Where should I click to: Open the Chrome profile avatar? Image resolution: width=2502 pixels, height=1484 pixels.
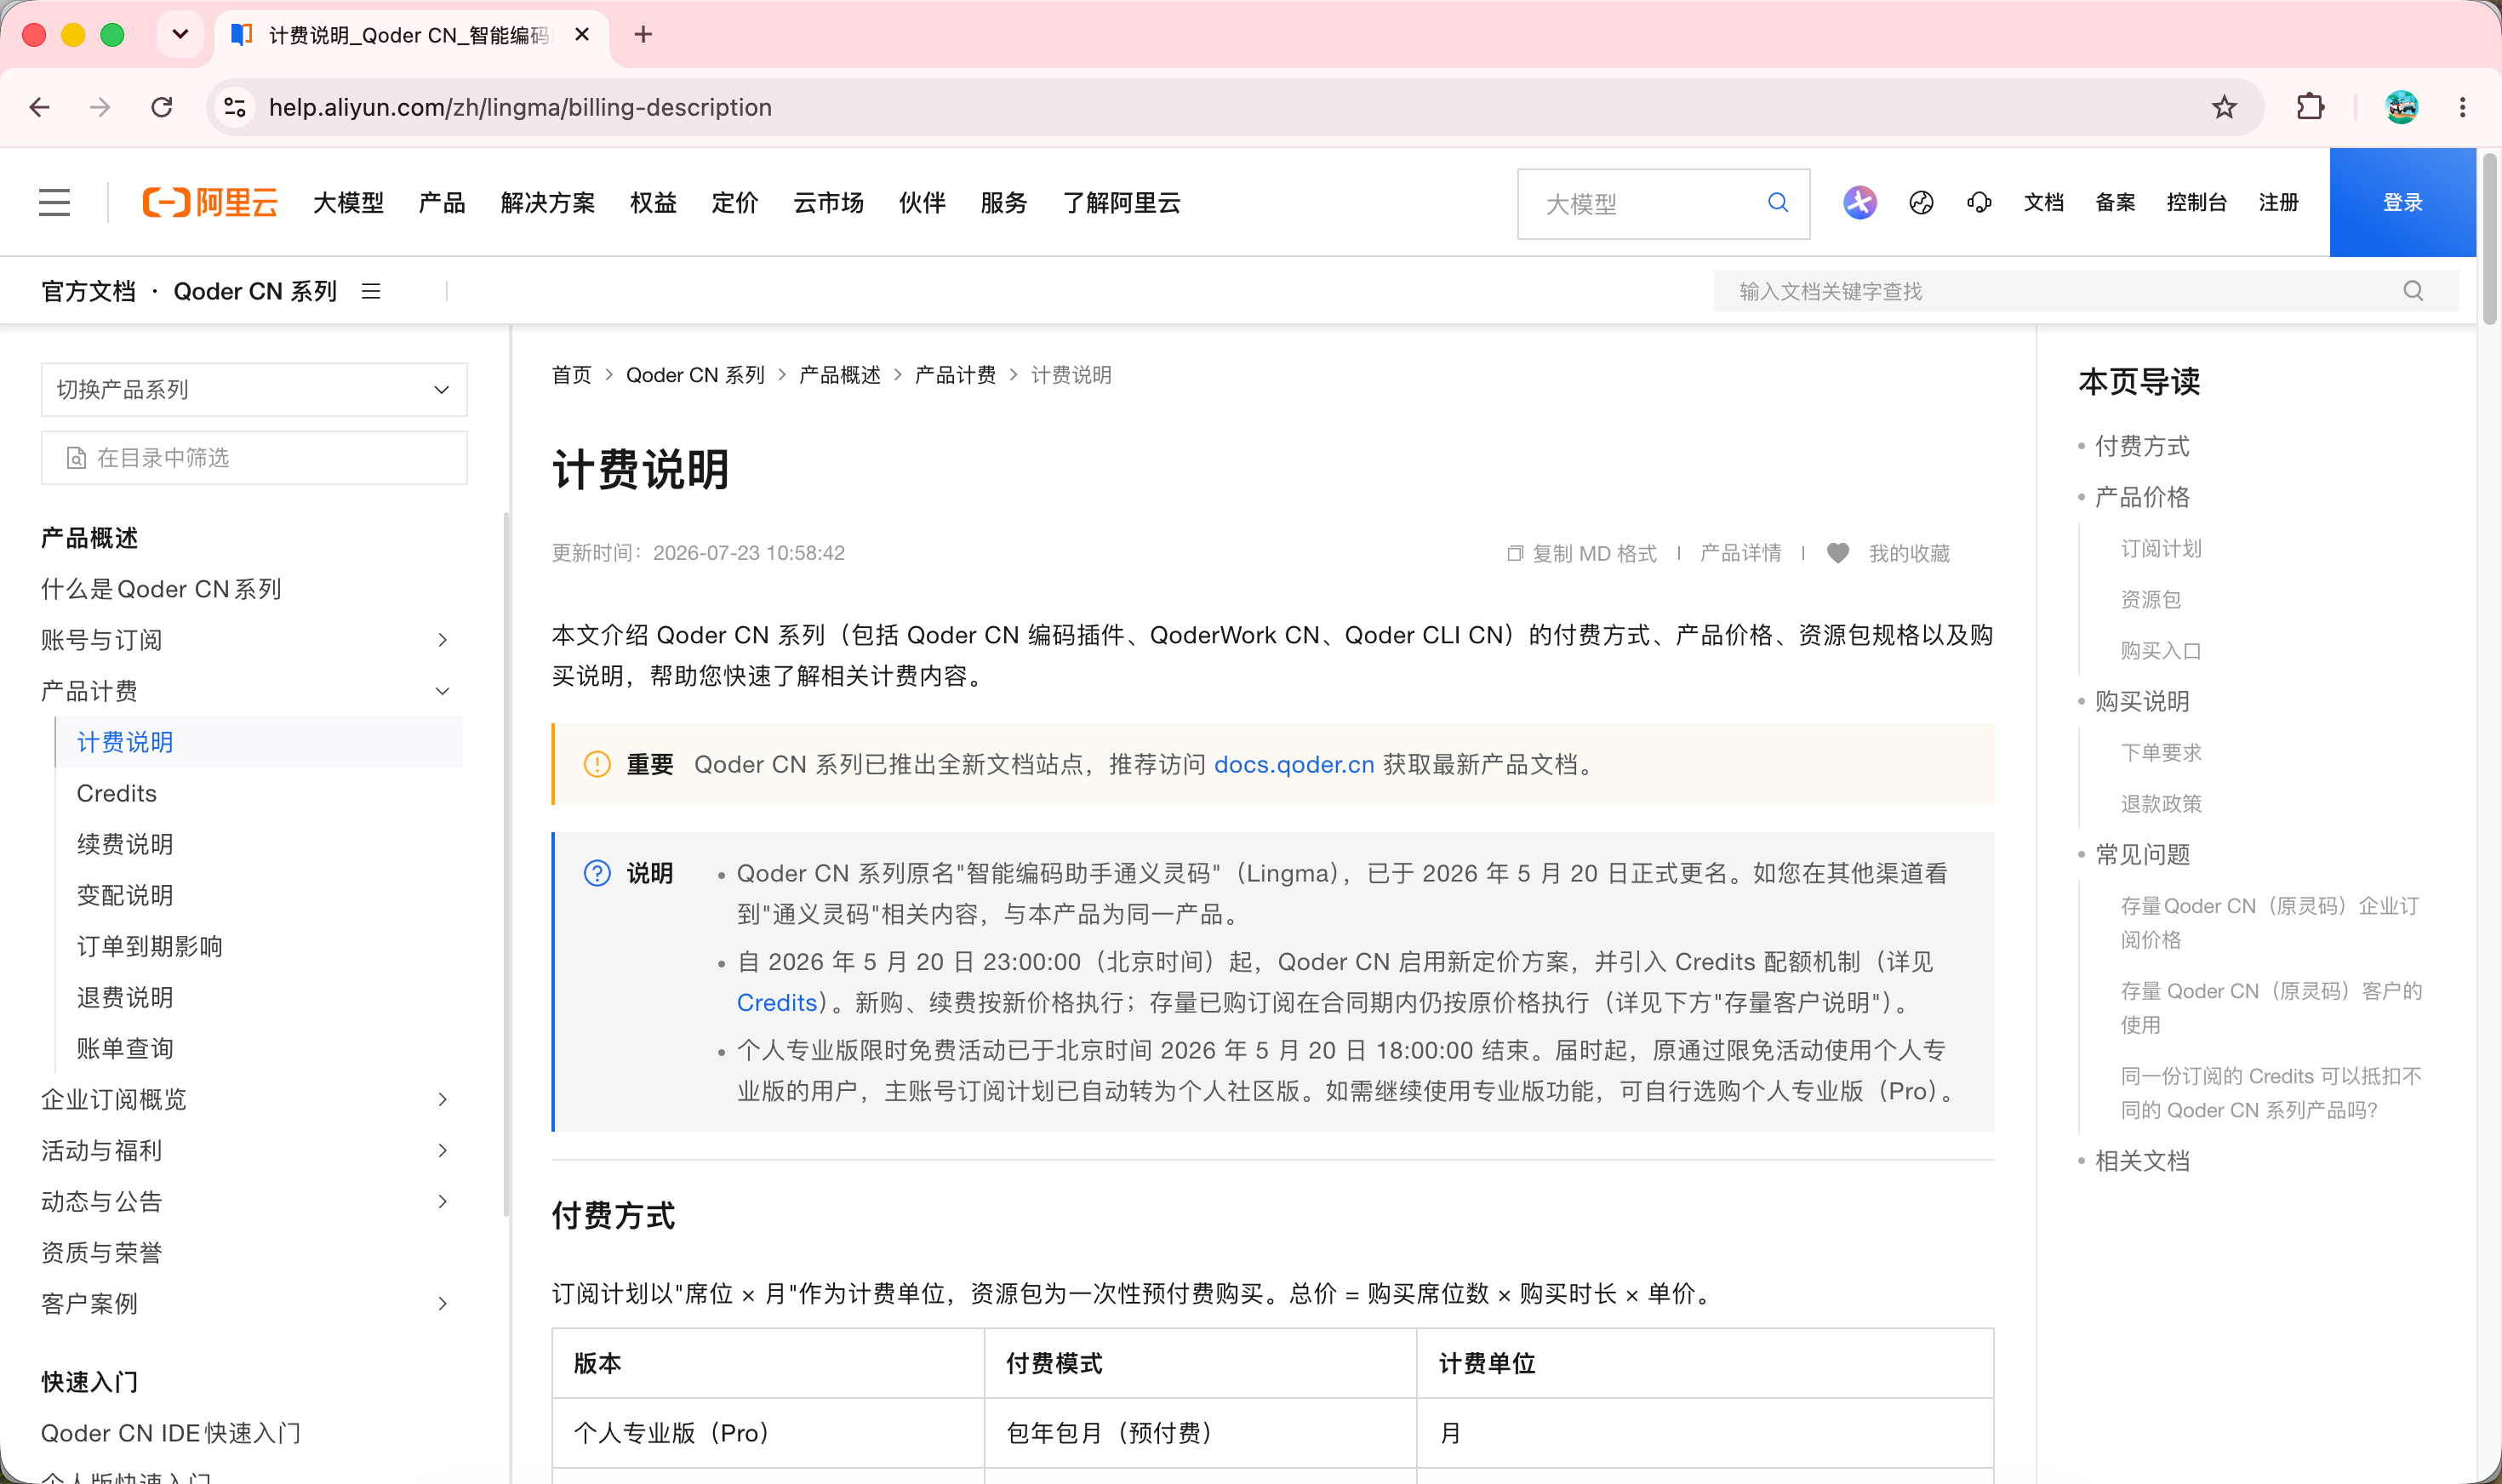click(2401, 107)
